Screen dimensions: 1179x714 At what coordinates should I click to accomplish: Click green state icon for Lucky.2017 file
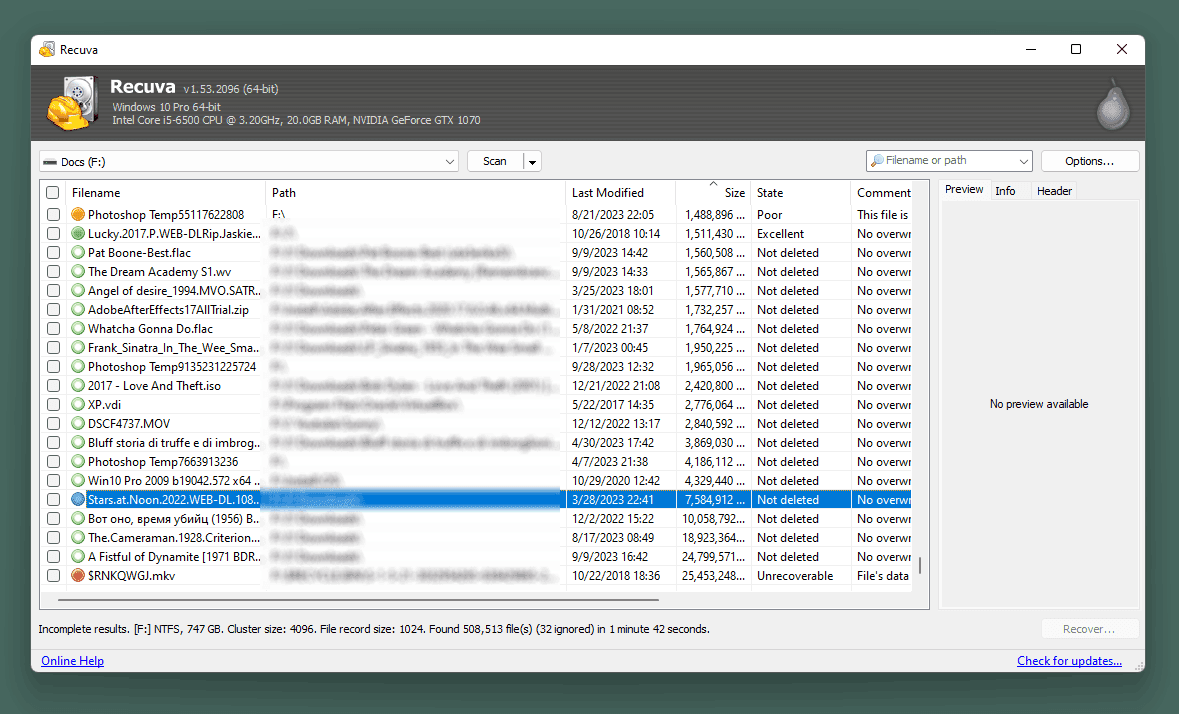(77, 234)
